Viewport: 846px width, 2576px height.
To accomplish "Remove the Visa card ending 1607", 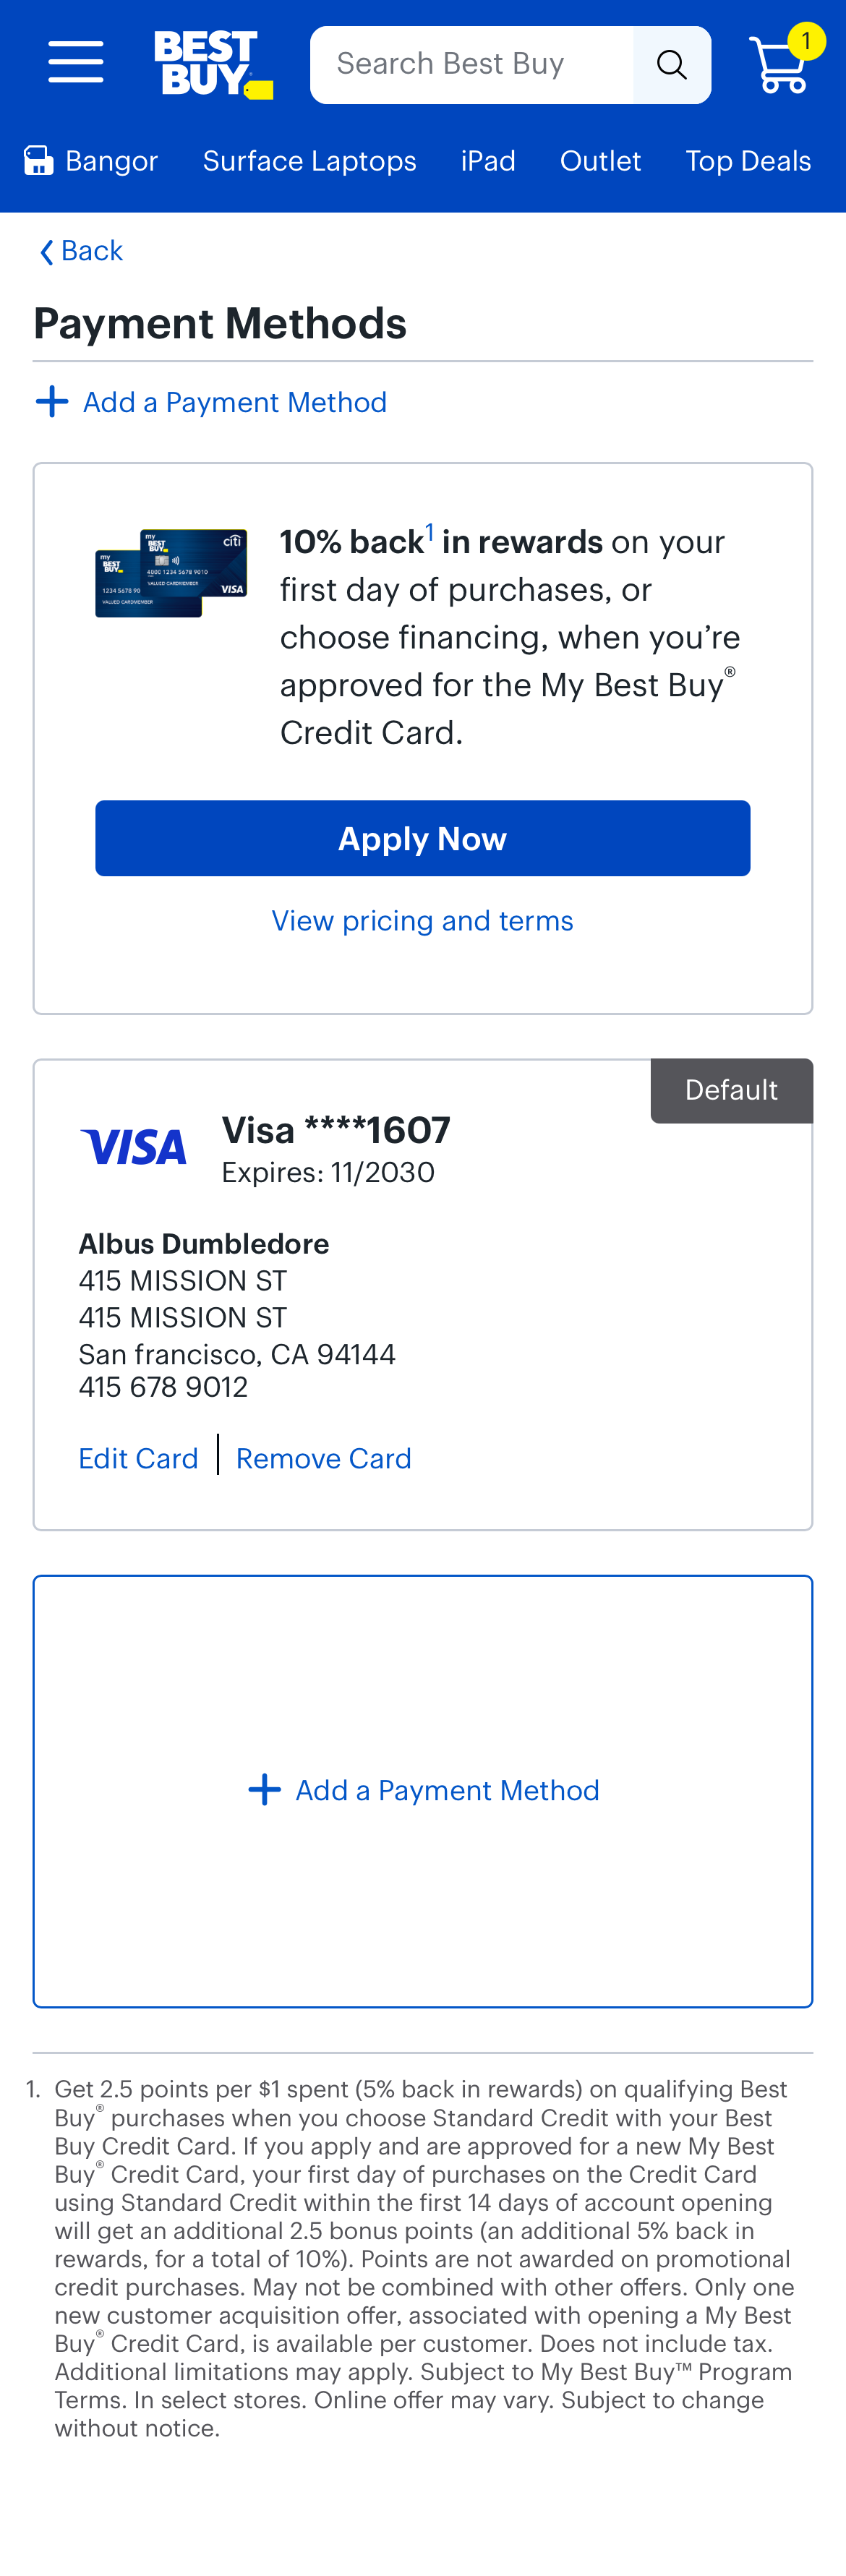I will pyautogui.click(x=323, y=1458).
